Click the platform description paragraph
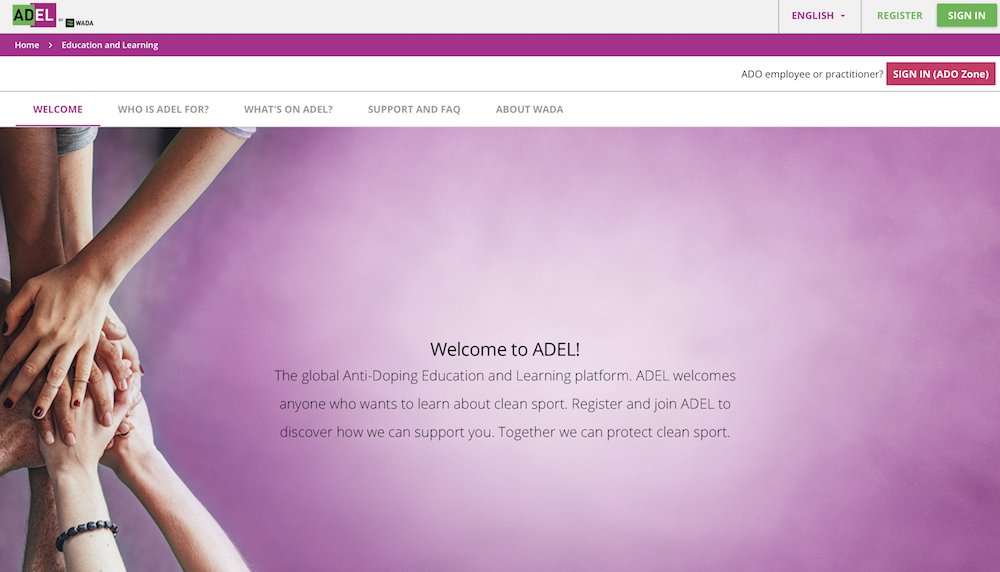The image size is (1000, 572). coord(504,404)
